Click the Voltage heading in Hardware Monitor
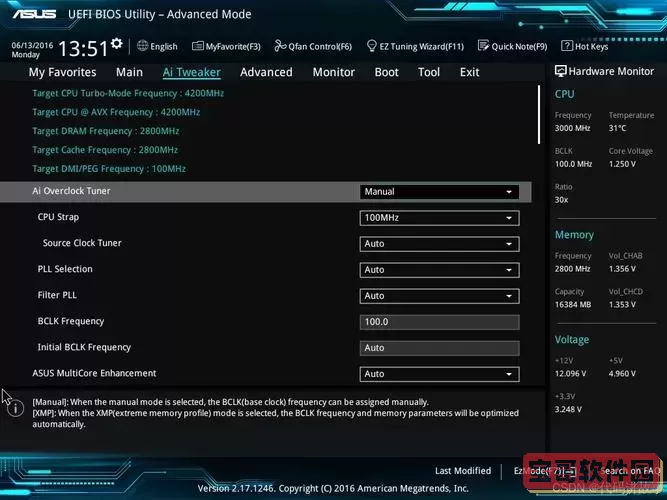Image resolution: width=667 pixels, height=500 pixels. click(x=572, y=340)
